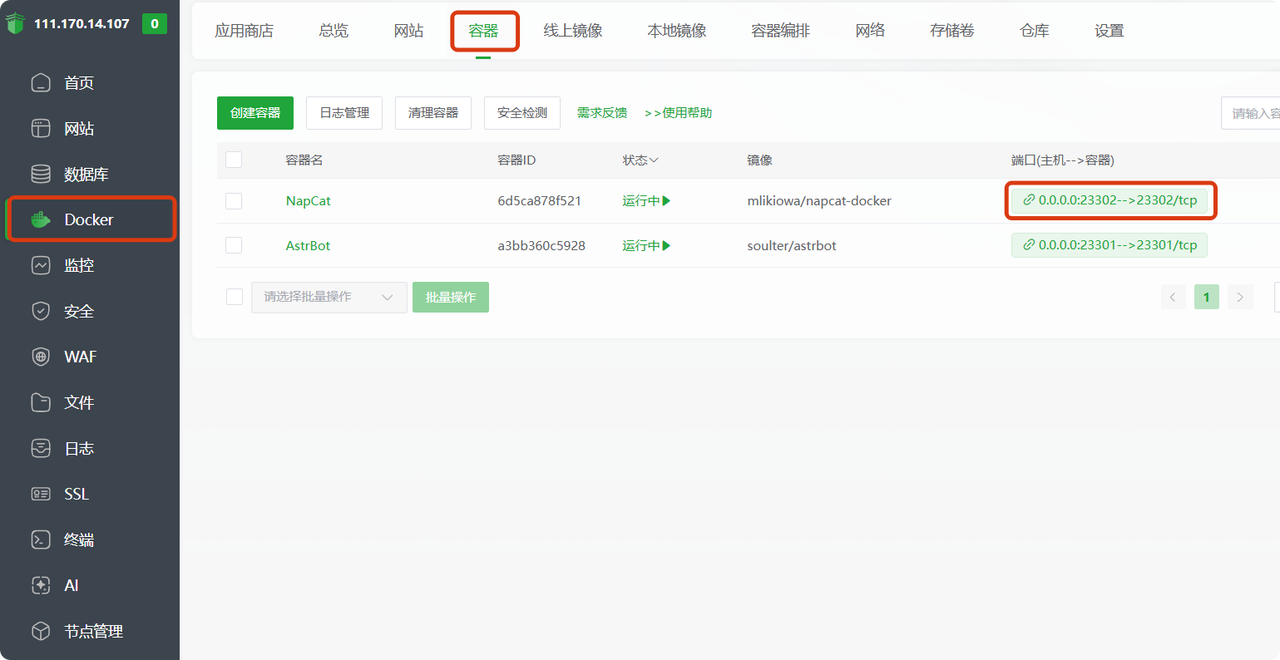Switch to 仓库 tab

(x=1034, y=31)
